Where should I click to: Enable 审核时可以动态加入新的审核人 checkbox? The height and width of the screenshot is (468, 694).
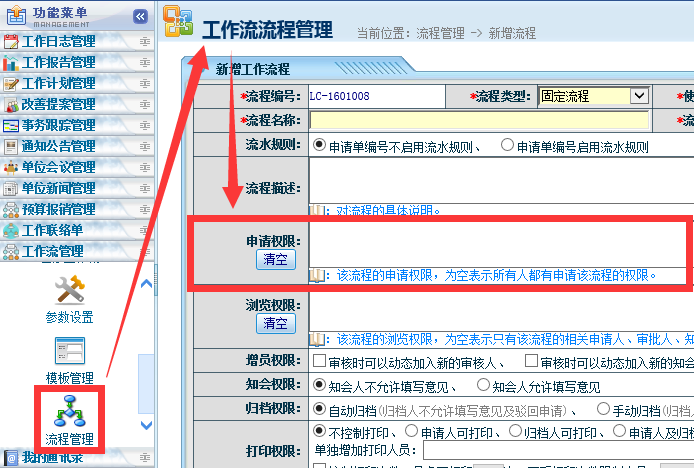[x=319, y=362]
